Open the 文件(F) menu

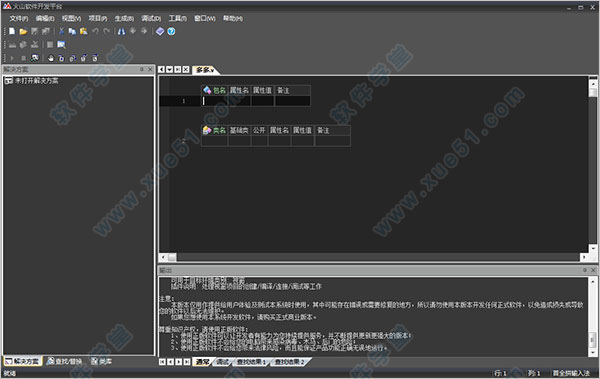point(19,18)
